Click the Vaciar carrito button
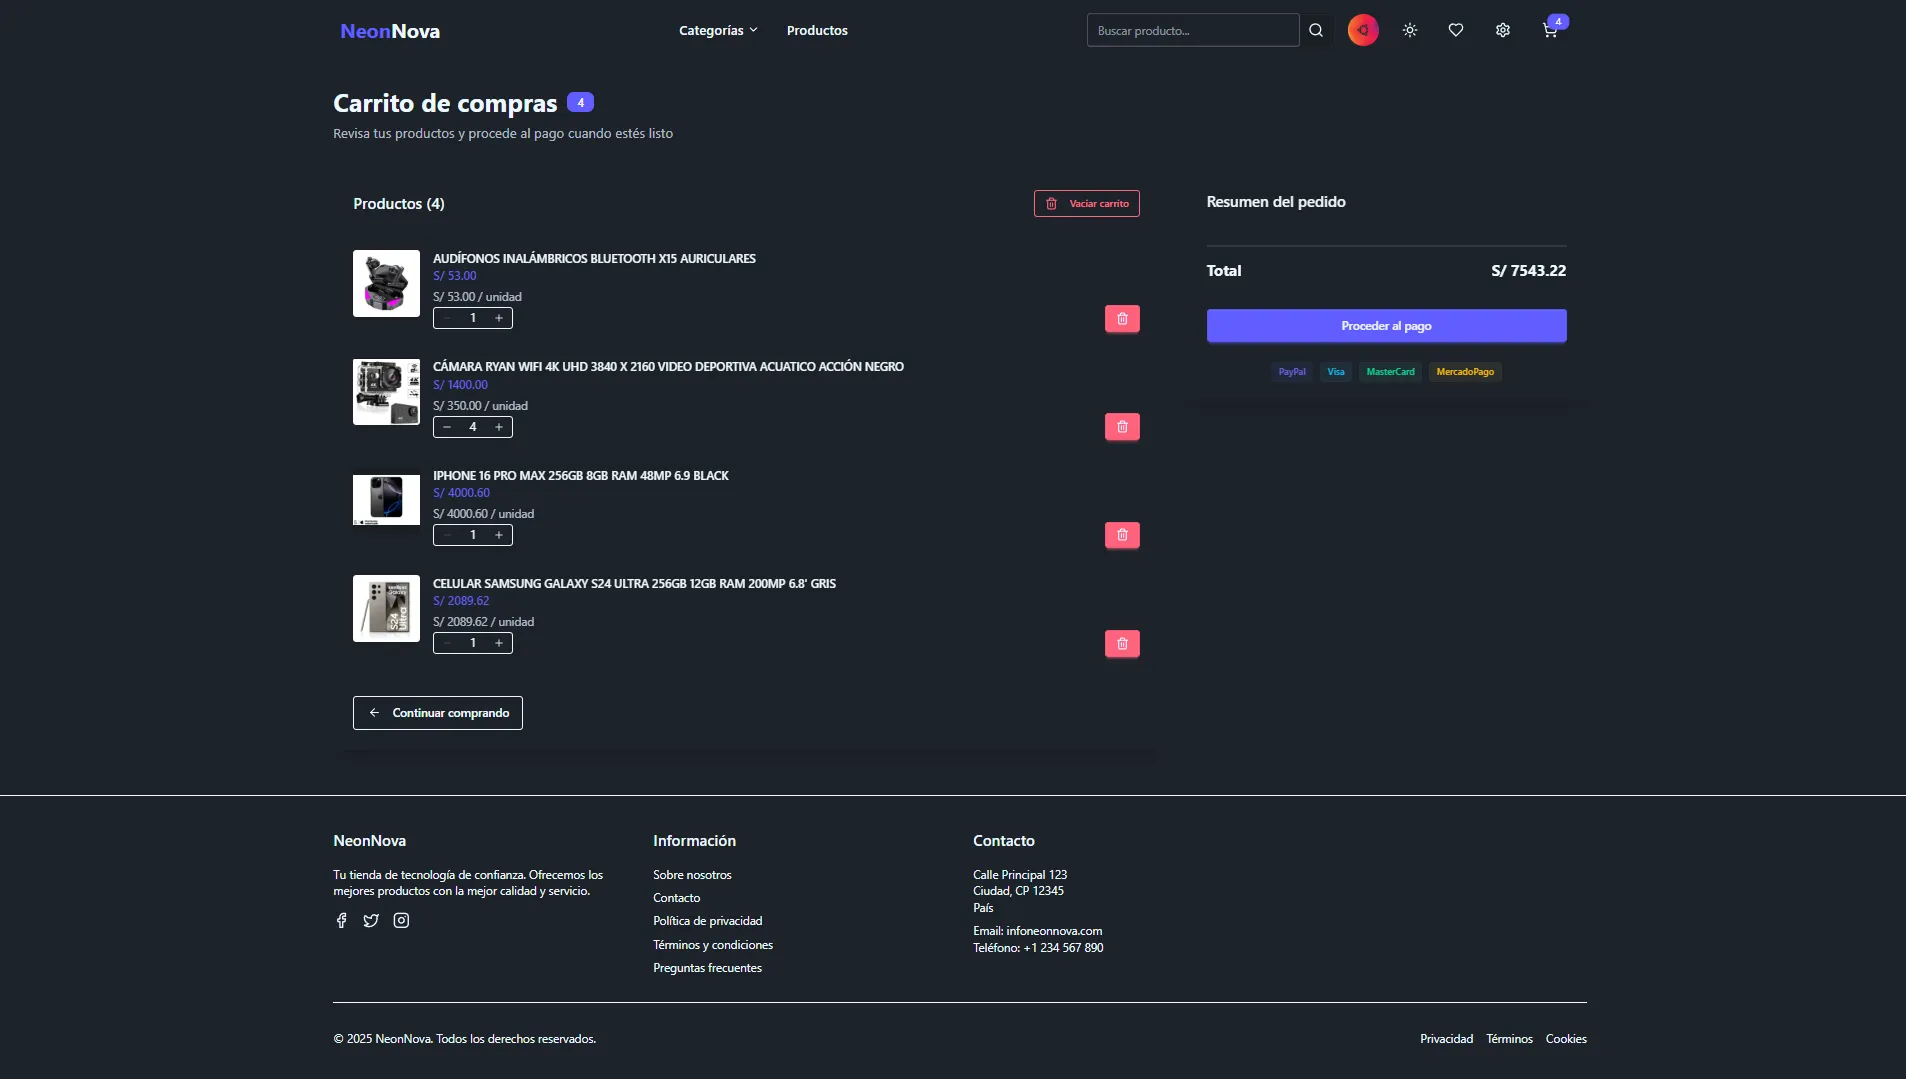This screenshot has height=1079, width=1906. coord(1086,203)
